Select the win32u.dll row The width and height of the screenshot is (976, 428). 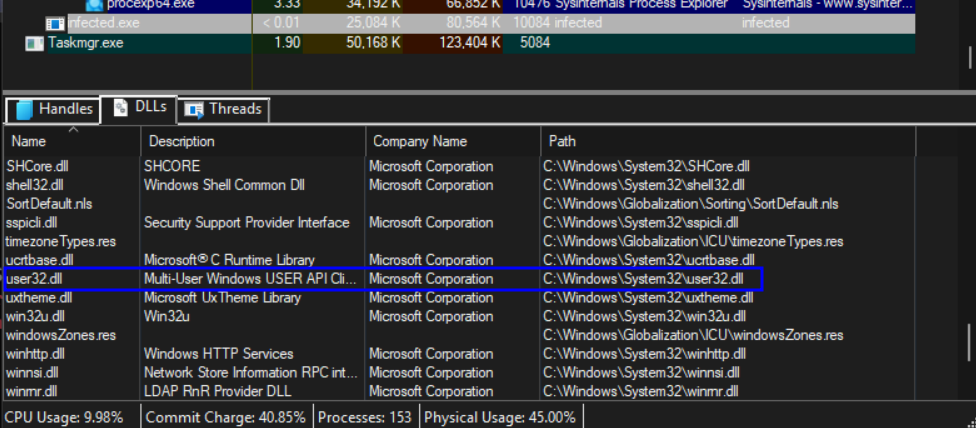tap(459, 317)
